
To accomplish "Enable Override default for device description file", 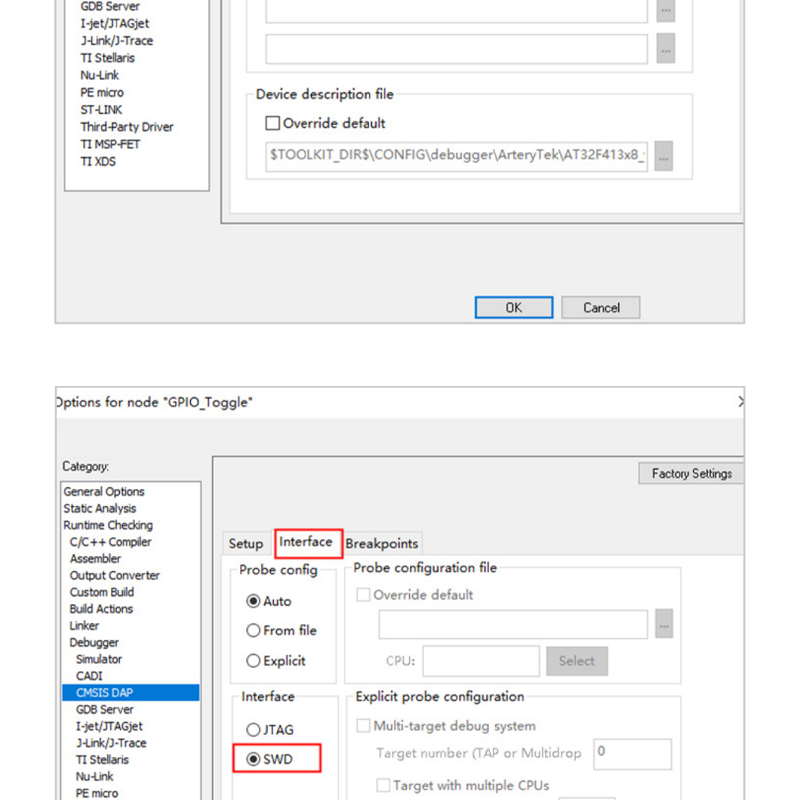I will (x=273, y=124).
